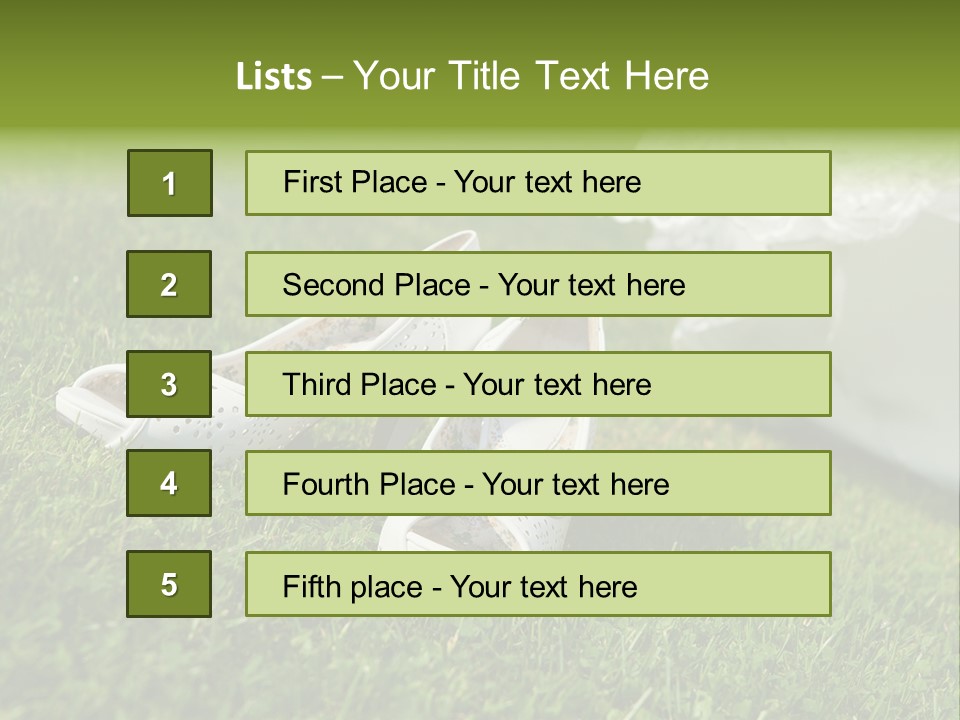
Task: Select the number 4 square
Action: [x=169, y=483]
